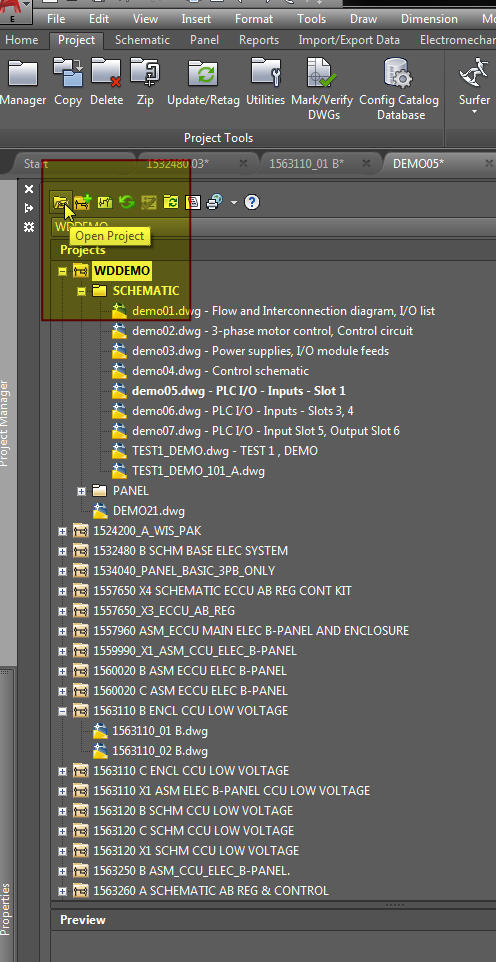
Task: Switch to the Reports ribbon tab
Action: [x=258, y=40]
